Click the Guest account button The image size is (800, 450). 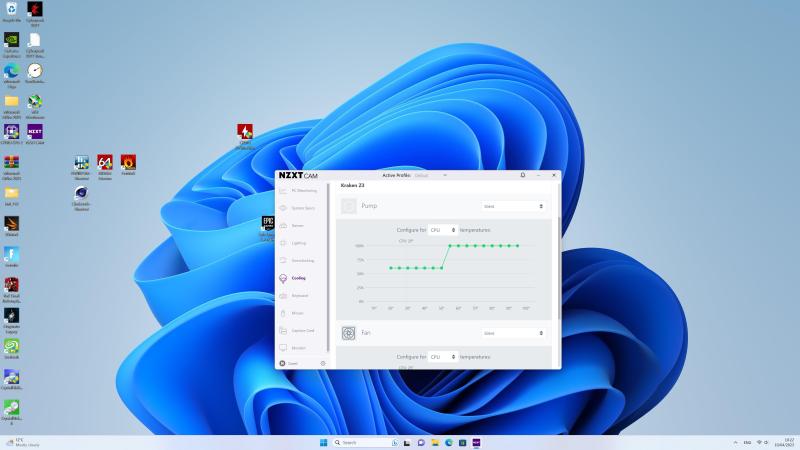(289, 363)
